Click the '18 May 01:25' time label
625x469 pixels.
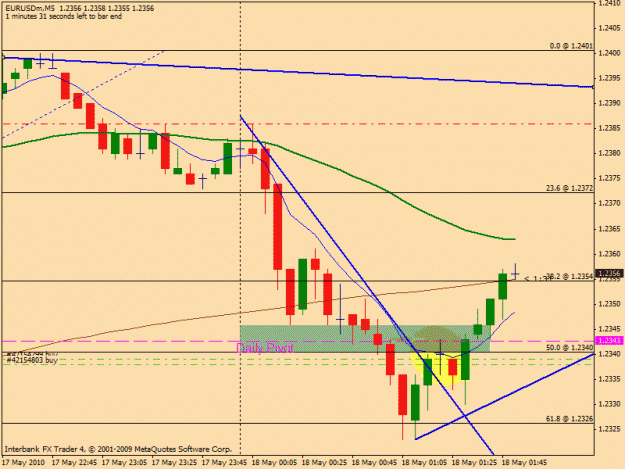point(474,463)
